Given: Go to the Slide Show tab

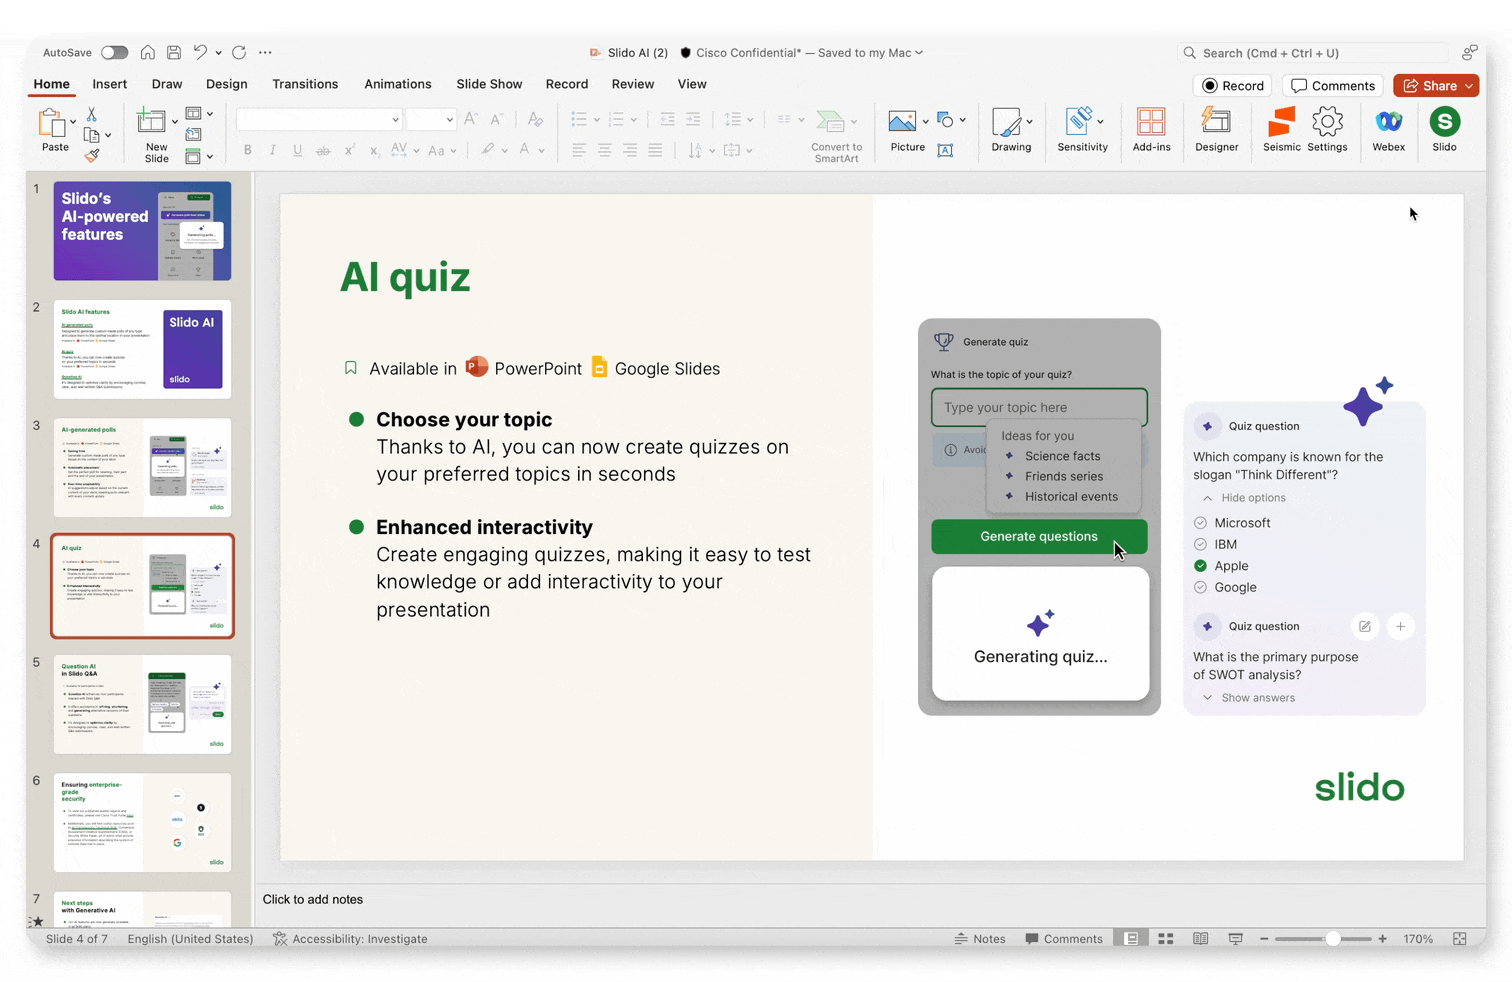Looking at the screenshot, I should pyautogui.click(x=489, y=84).
